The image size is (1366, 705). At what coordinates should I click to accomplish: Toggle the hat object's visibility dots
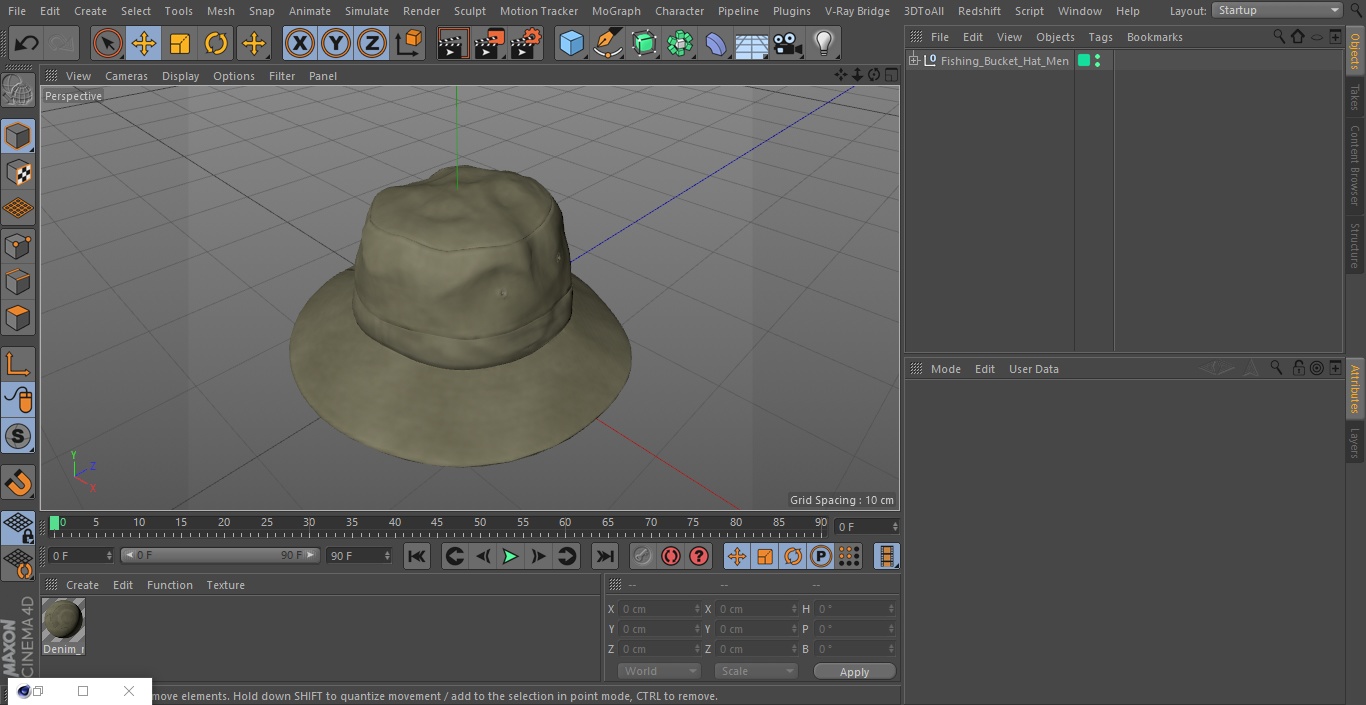tap(1098, 61)
